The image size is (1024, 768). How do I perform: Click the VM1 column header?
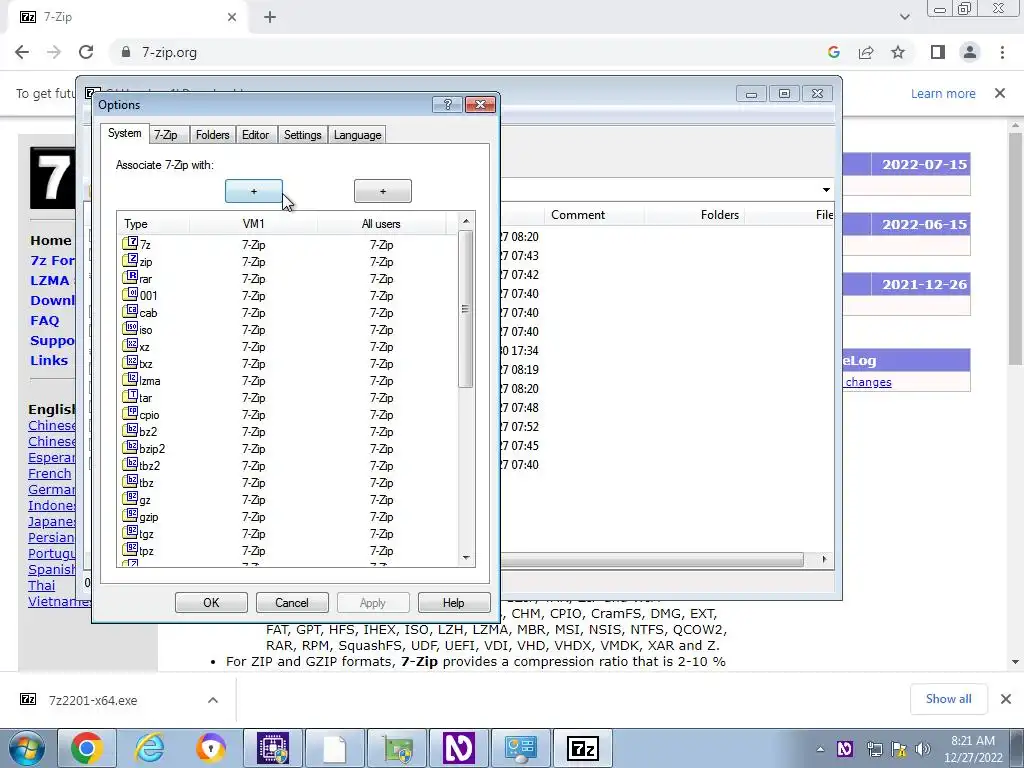(253, 223)
